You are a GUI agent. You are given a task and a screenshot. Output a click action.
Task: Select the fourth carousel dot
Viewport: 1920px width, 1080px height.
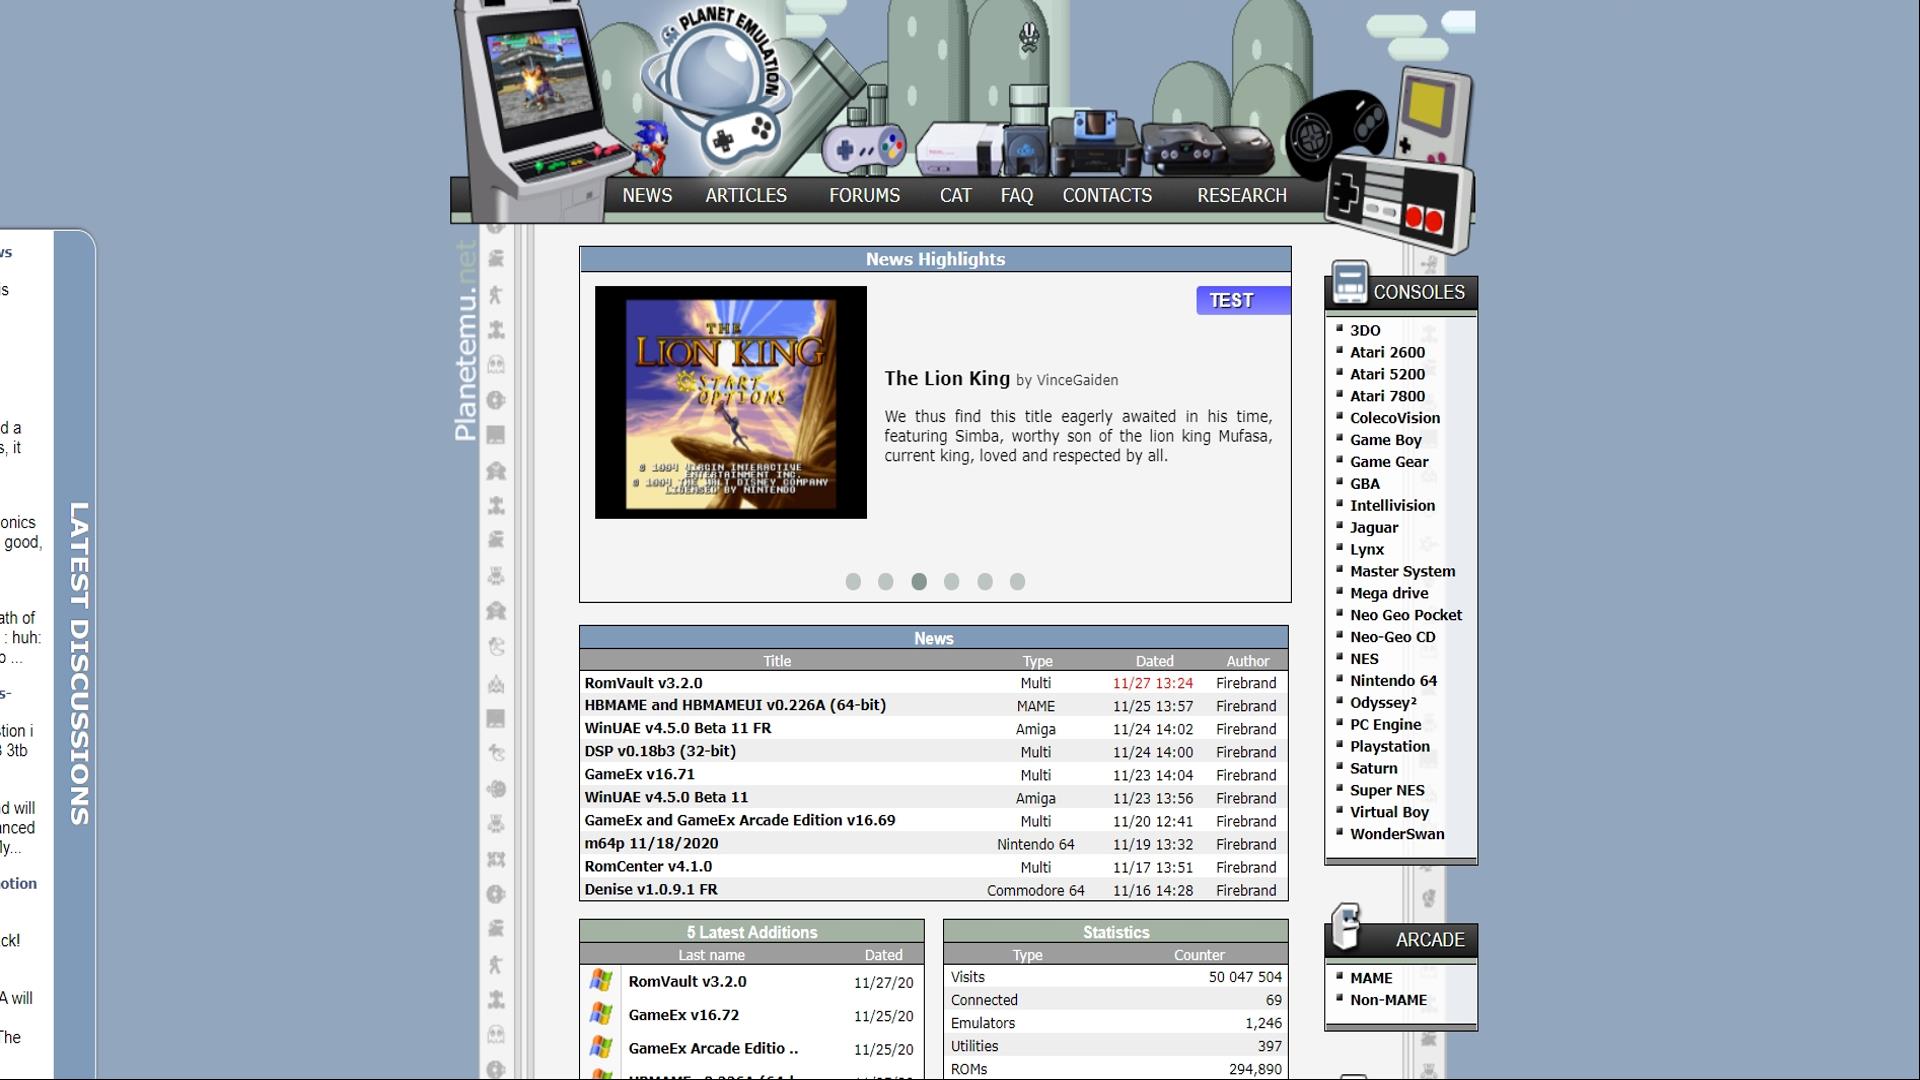click(952, 582)
